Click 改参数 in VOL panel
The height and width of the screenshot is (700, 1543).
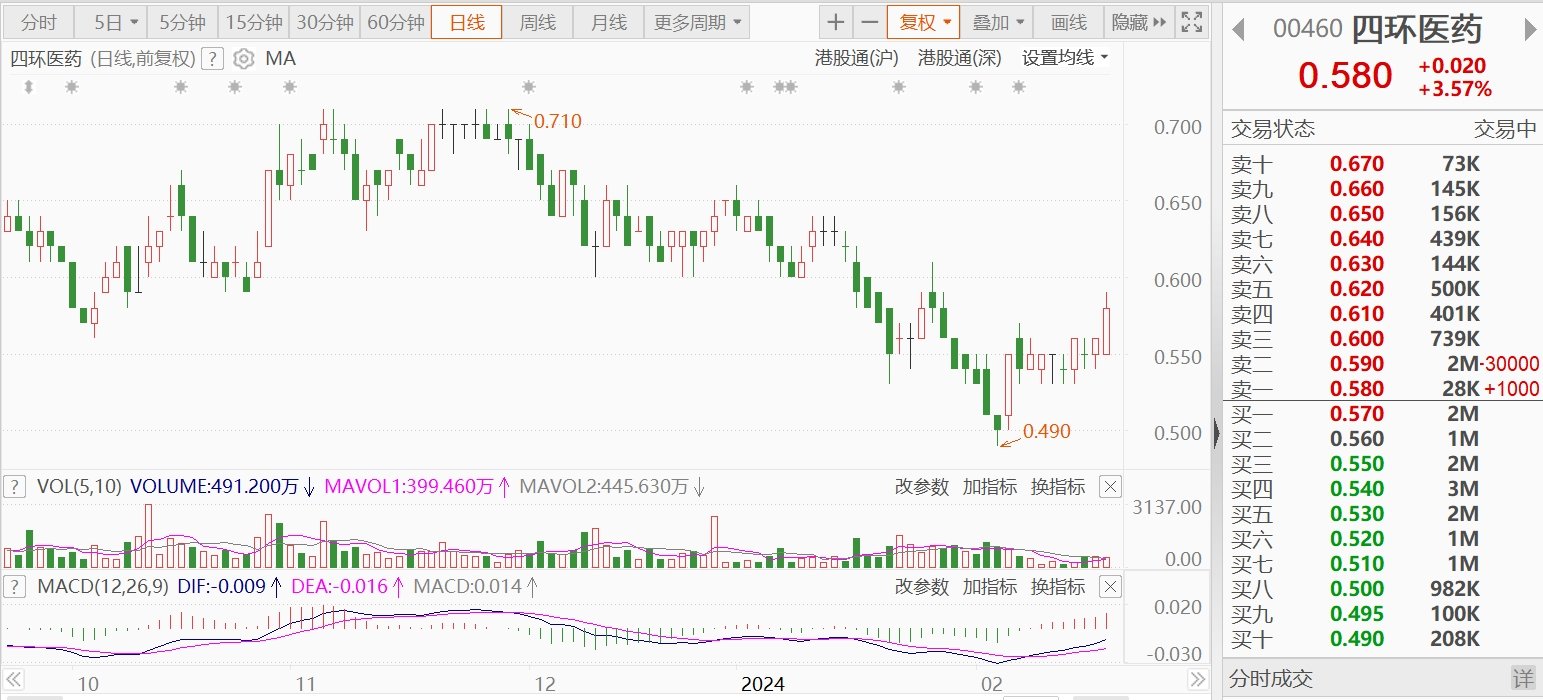click(x=921, y=487)
